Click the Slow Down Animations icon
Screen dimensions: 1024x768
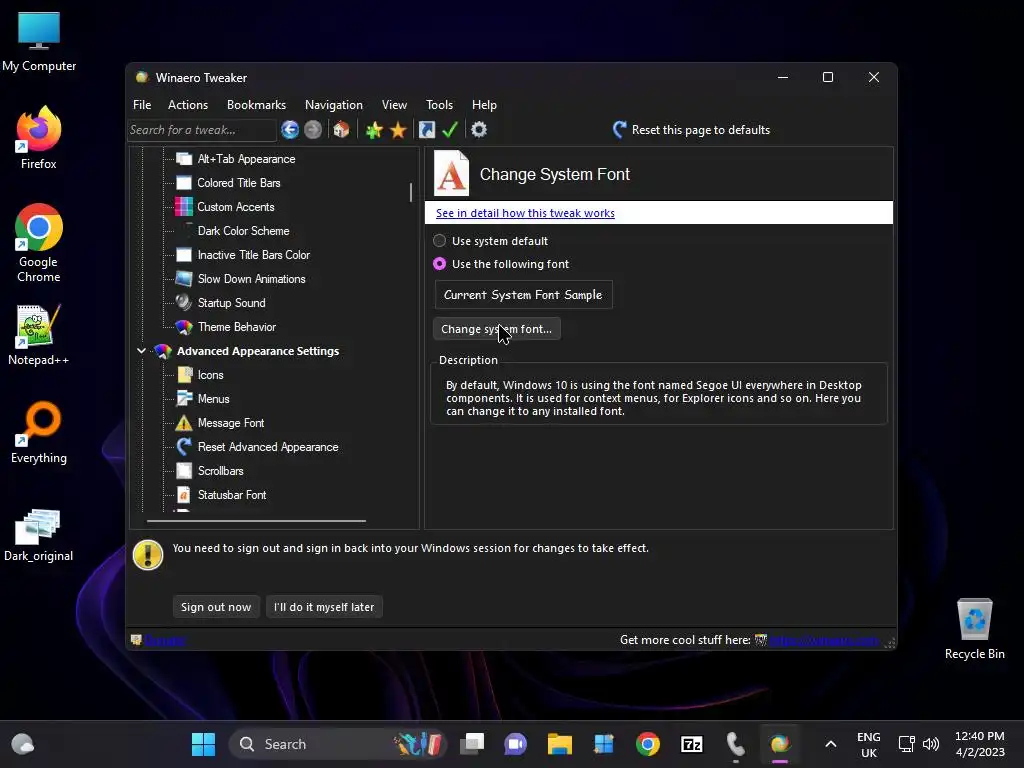click(184, 279)
